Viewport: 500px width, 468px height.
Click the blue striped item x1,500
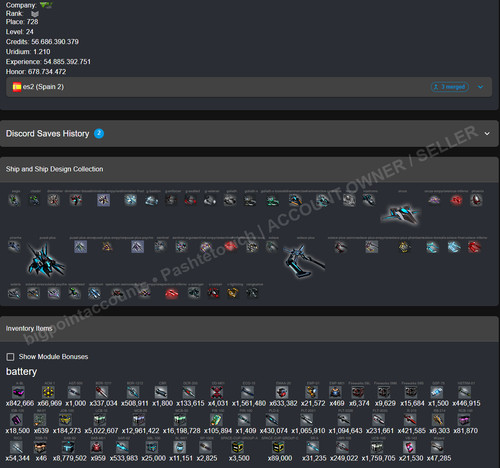tap(437, 392)
